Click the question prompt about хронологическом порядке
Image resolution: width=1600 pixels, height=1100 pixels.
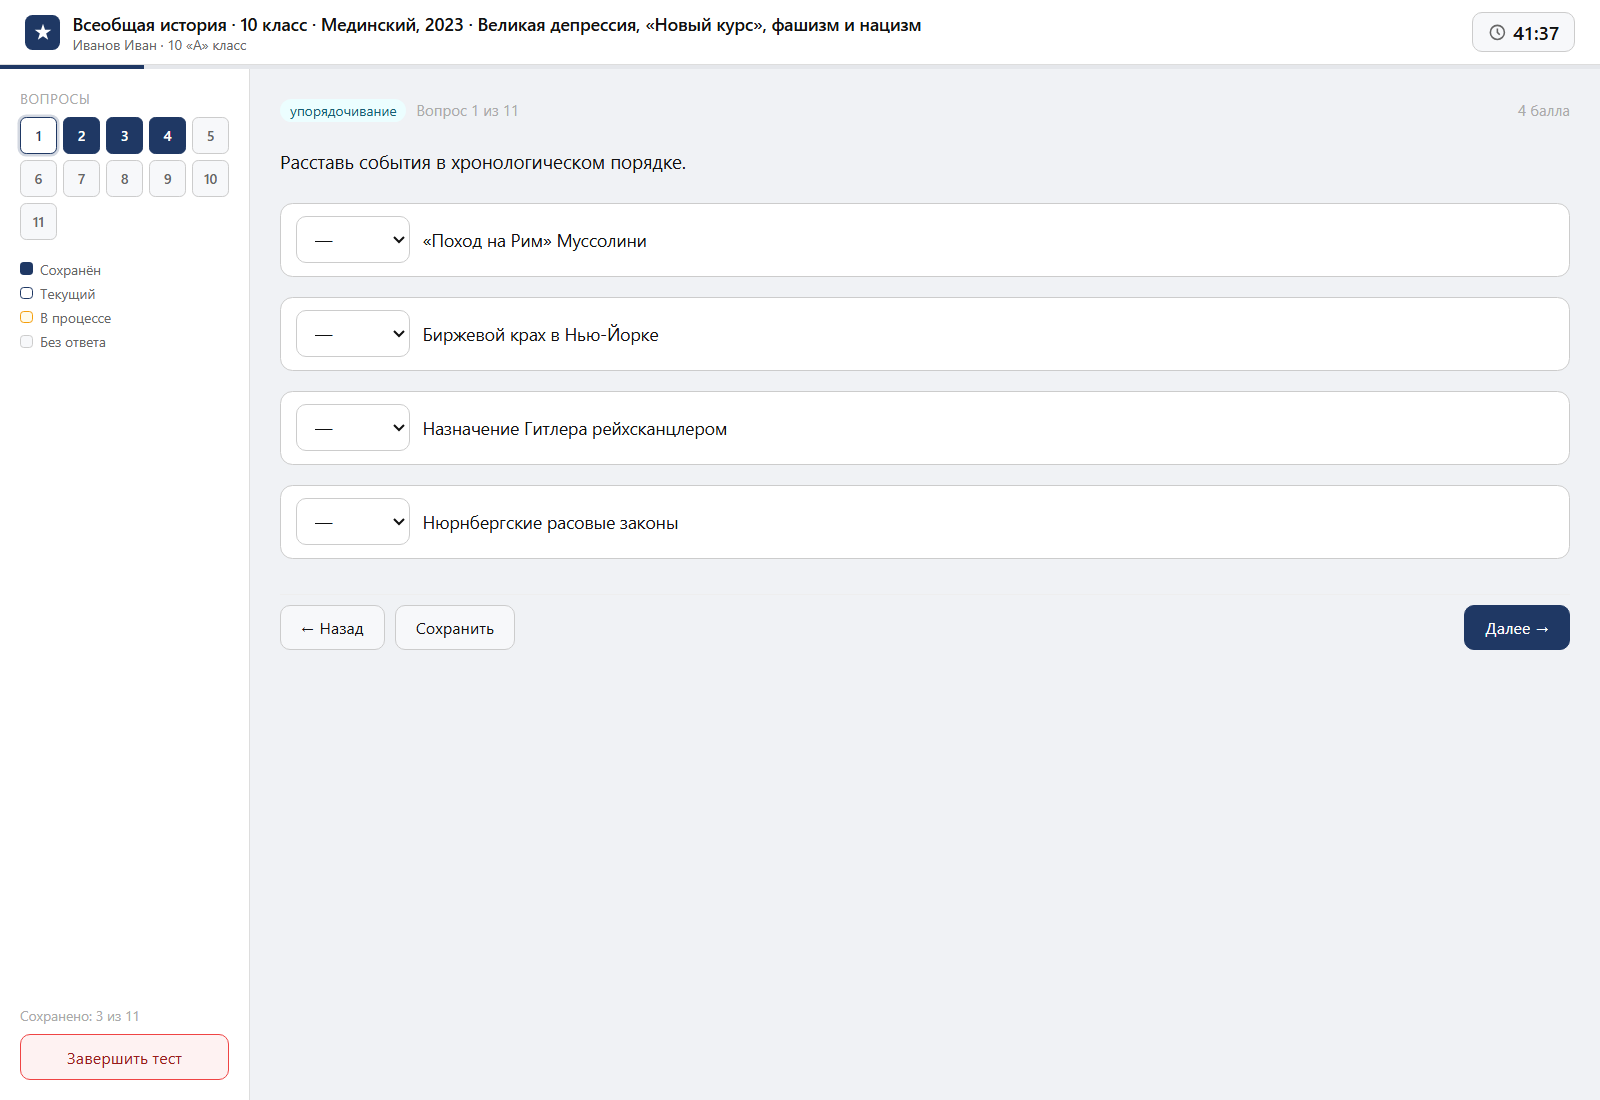483,163
